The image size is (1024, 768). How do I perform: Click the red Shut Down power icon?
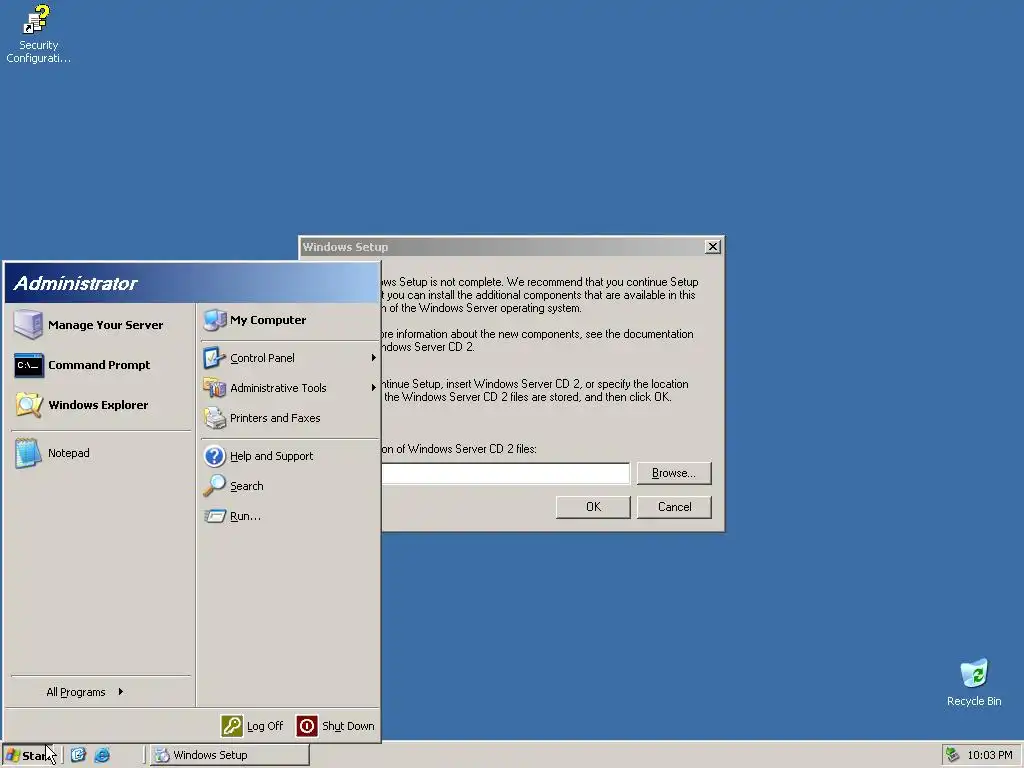[x=307, y=726]
